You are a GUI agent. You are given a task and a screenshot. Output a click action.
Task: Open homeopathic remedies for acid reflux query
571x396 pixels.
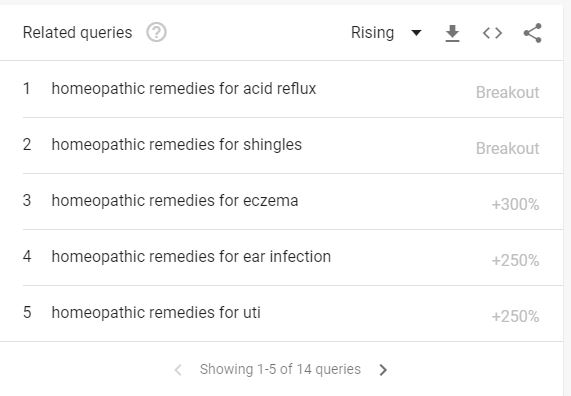pos(184,89)
